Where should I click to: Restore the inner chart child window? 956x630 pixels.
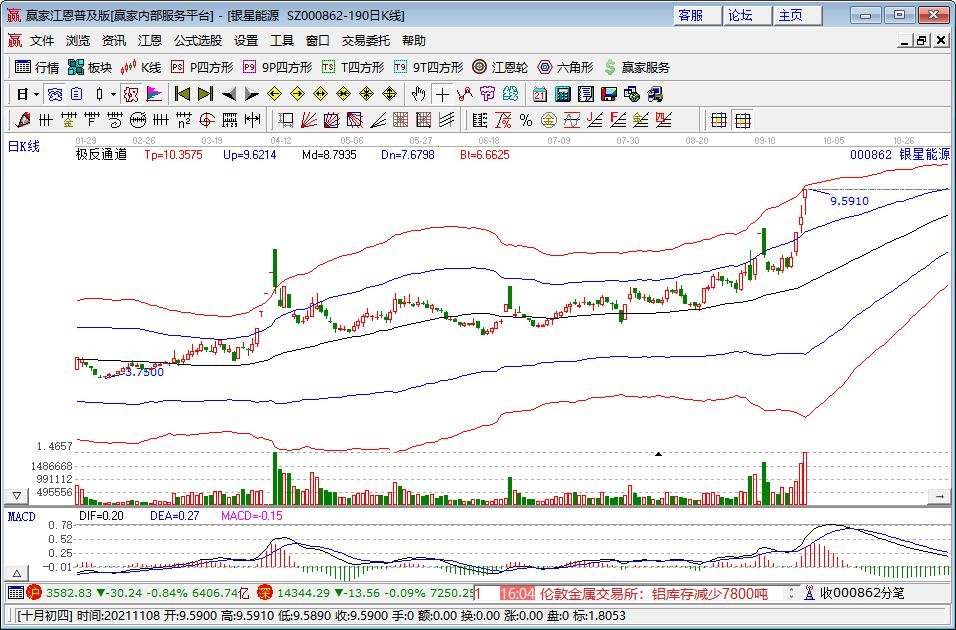pos(922,41)
